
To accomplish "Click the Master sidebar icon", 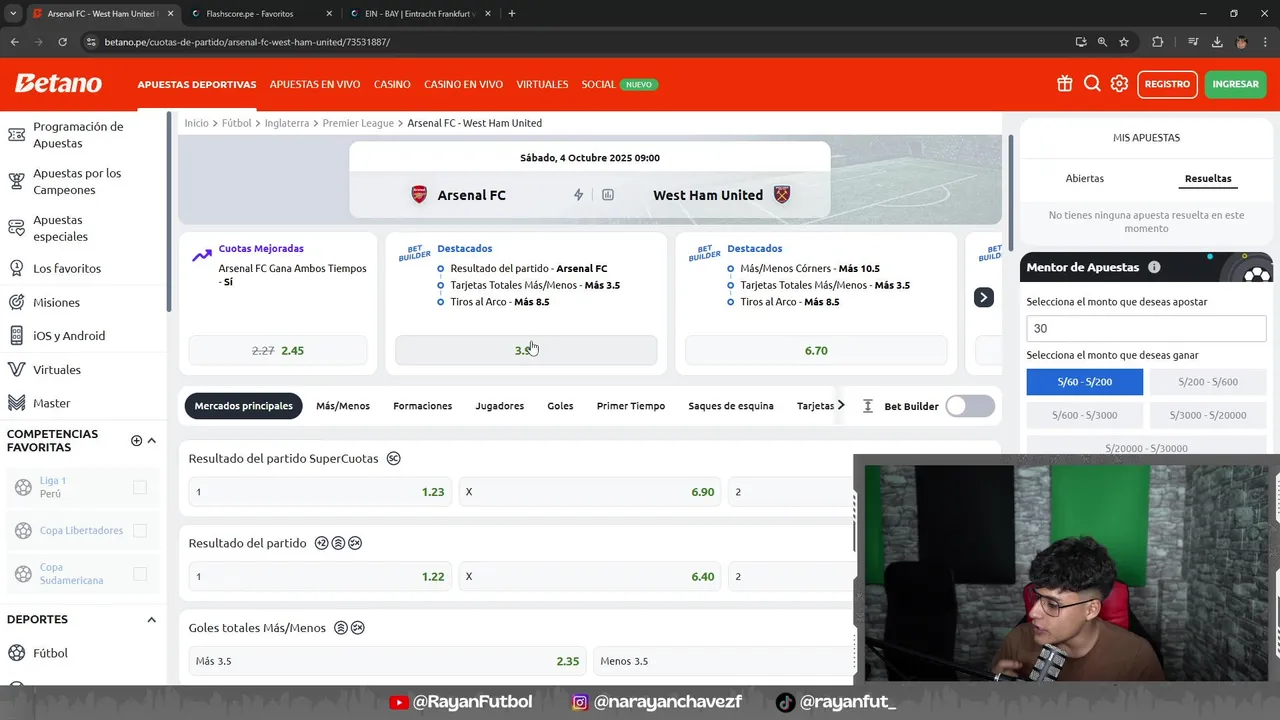I will click(16, 403).
